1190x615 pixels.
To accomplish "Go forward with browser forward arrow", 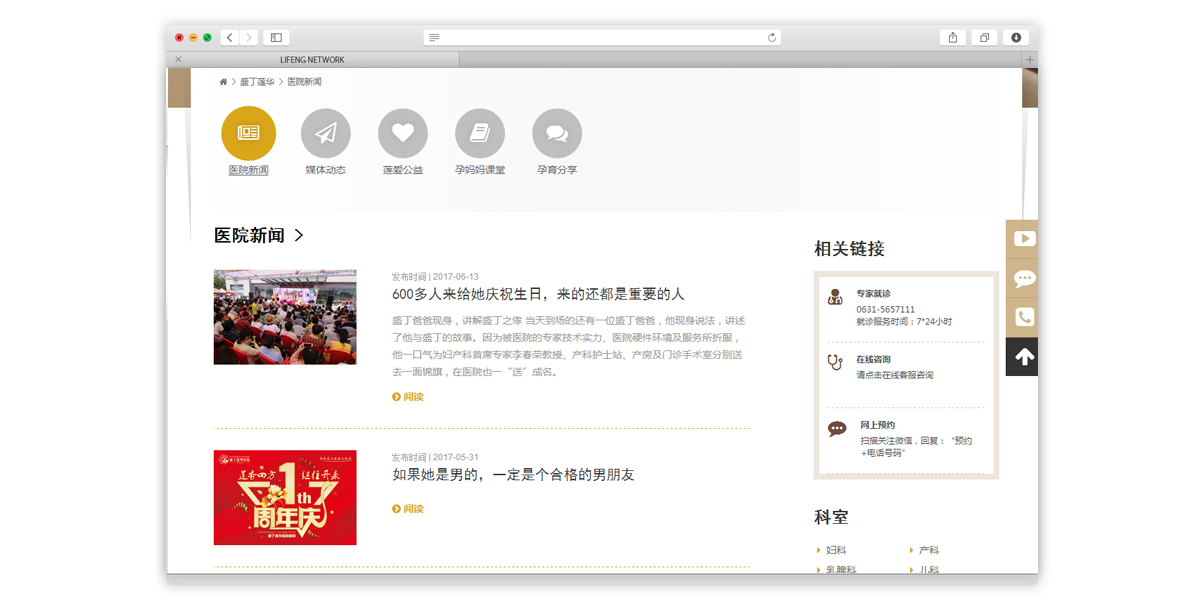I will point(248,37).
